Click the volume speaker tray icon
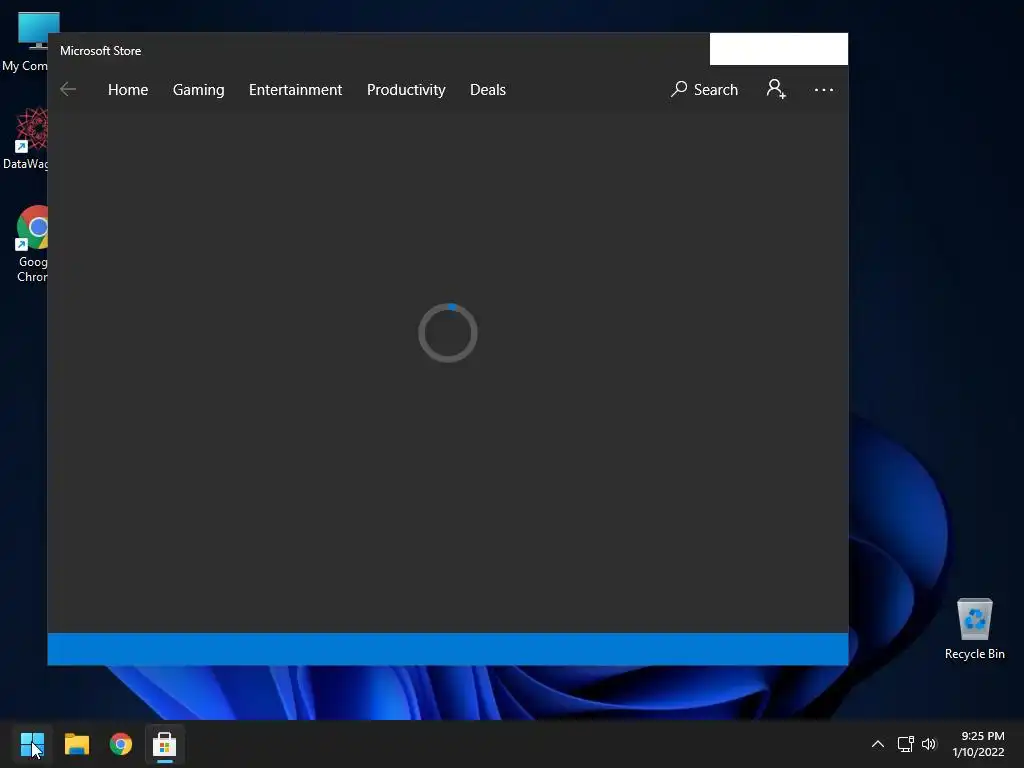 point(929,744)
